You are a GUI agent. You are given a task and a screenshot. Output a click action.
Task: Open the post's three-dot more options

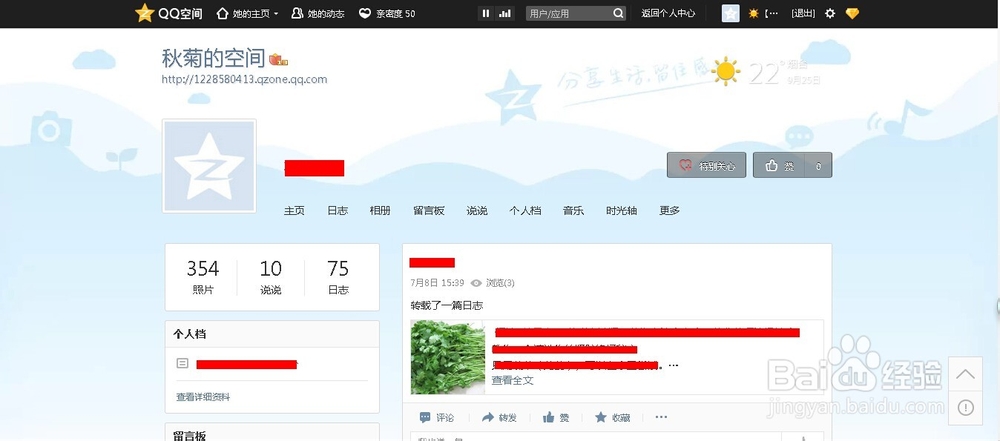point(661,417)
